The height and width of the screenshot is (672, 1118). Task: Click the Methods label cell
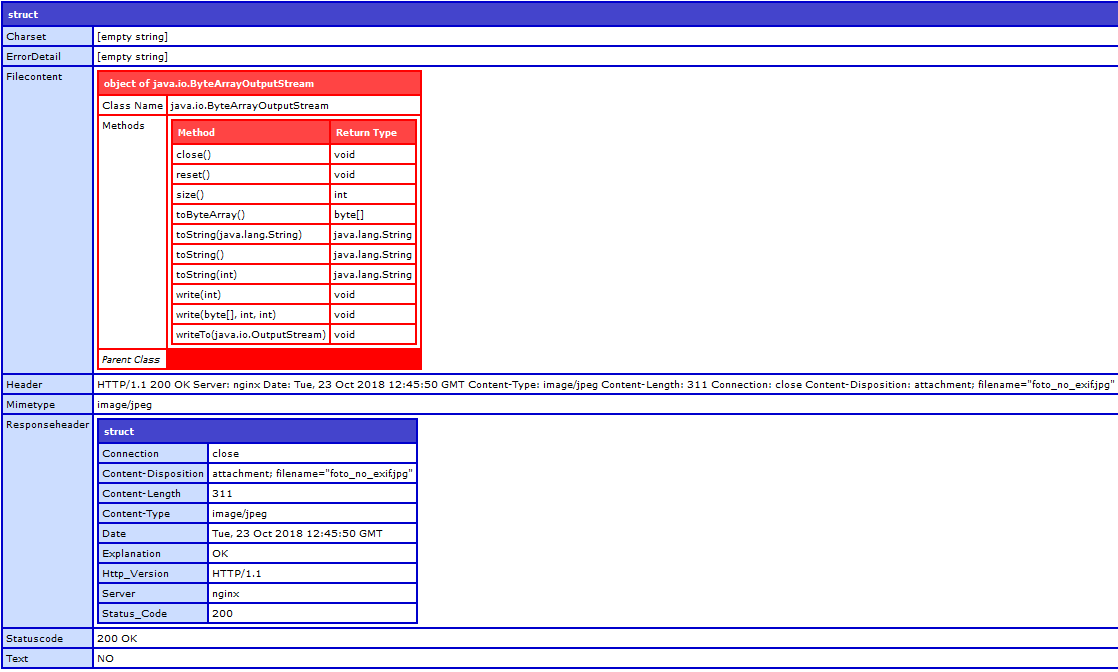click(132, 231)
